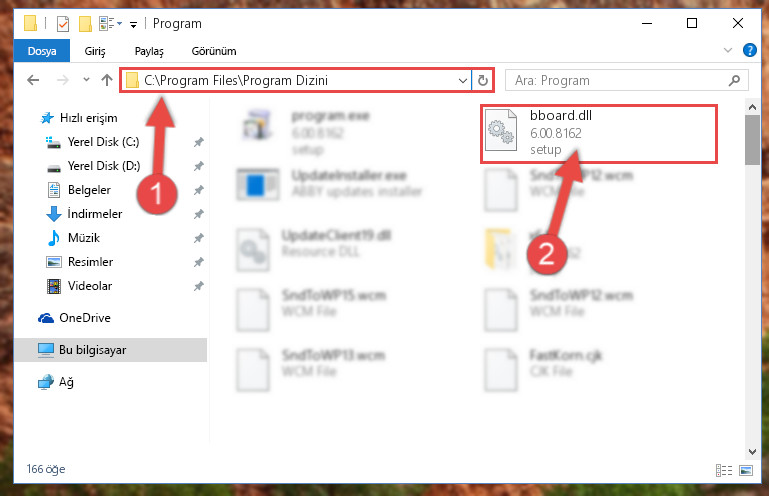The height and width of the screenshot is (496, 769).
Task: Open the Görünüm ribbon tab
Action: (214, 51)
